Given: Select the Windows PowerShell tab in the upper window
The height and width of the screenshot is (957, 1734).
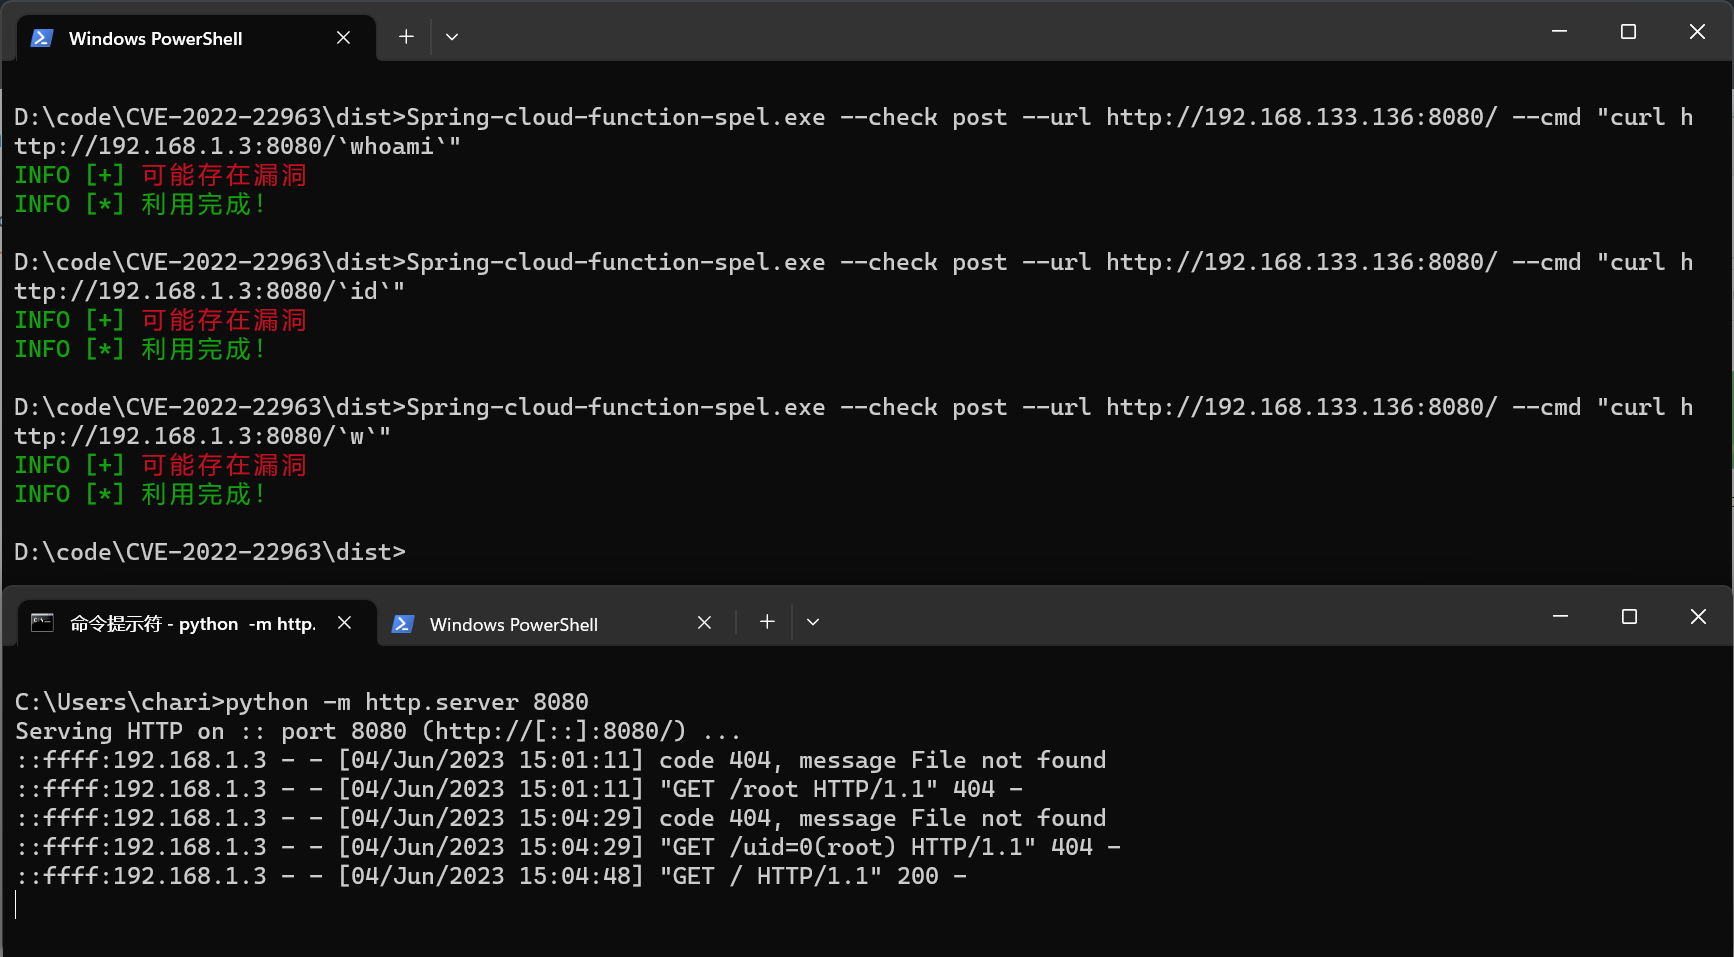Looking at the screenshot, I should [x=197, y=38].
